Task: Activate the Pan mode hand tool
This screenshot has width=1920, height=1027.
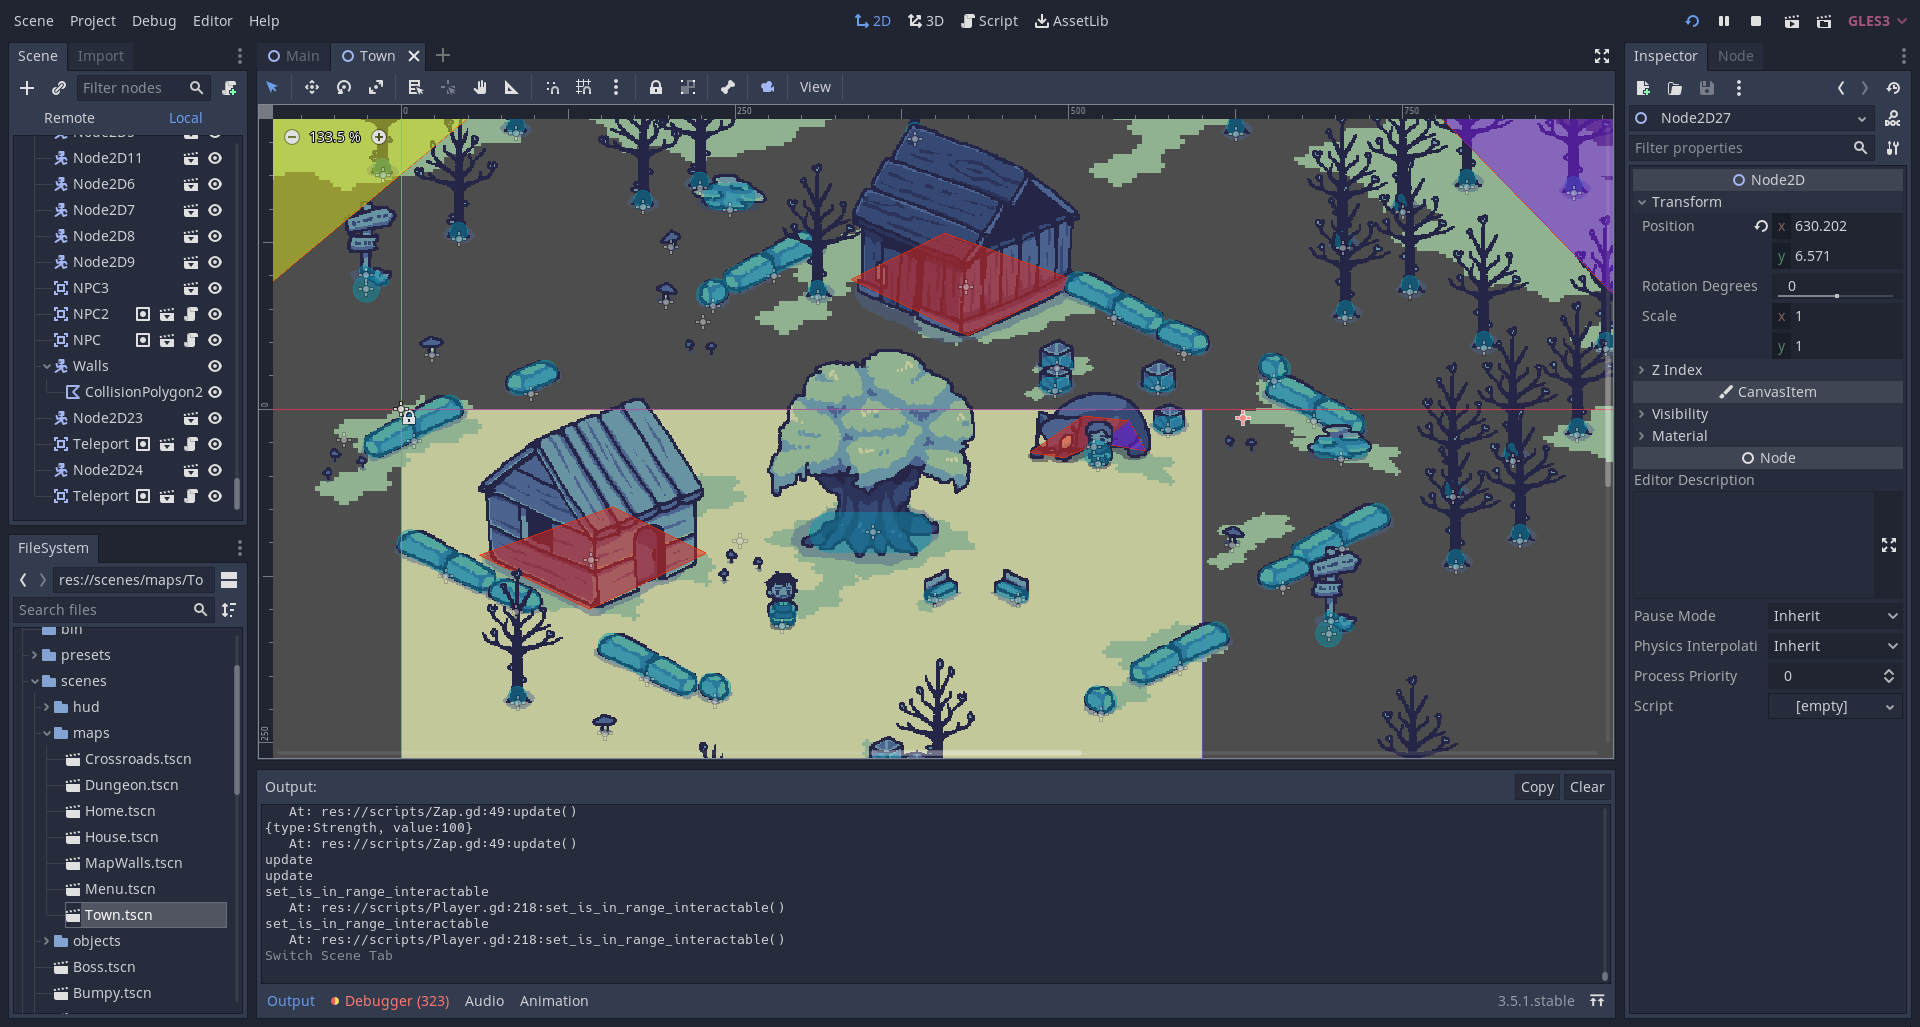Action: [x=480, y=88]
